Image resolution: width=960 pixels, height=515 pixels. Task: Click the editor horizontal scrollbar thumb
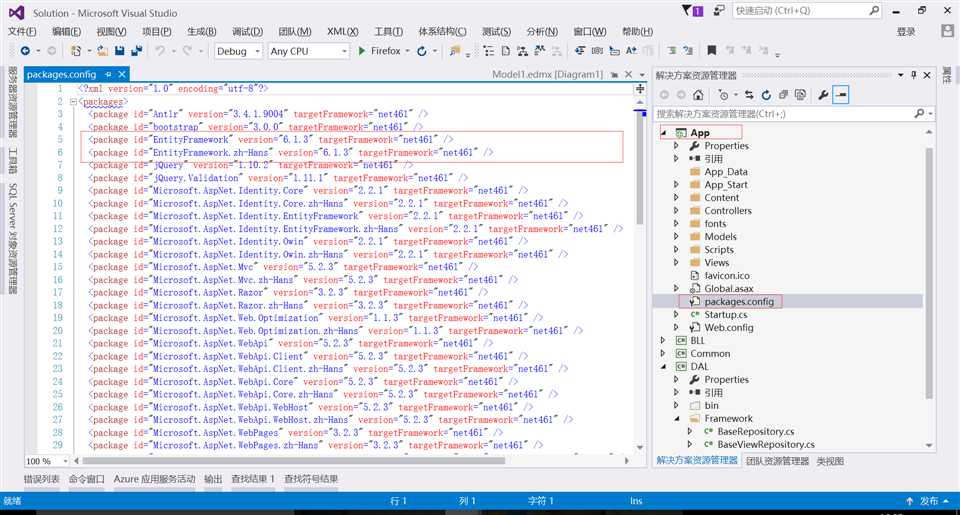coord(294,460)
